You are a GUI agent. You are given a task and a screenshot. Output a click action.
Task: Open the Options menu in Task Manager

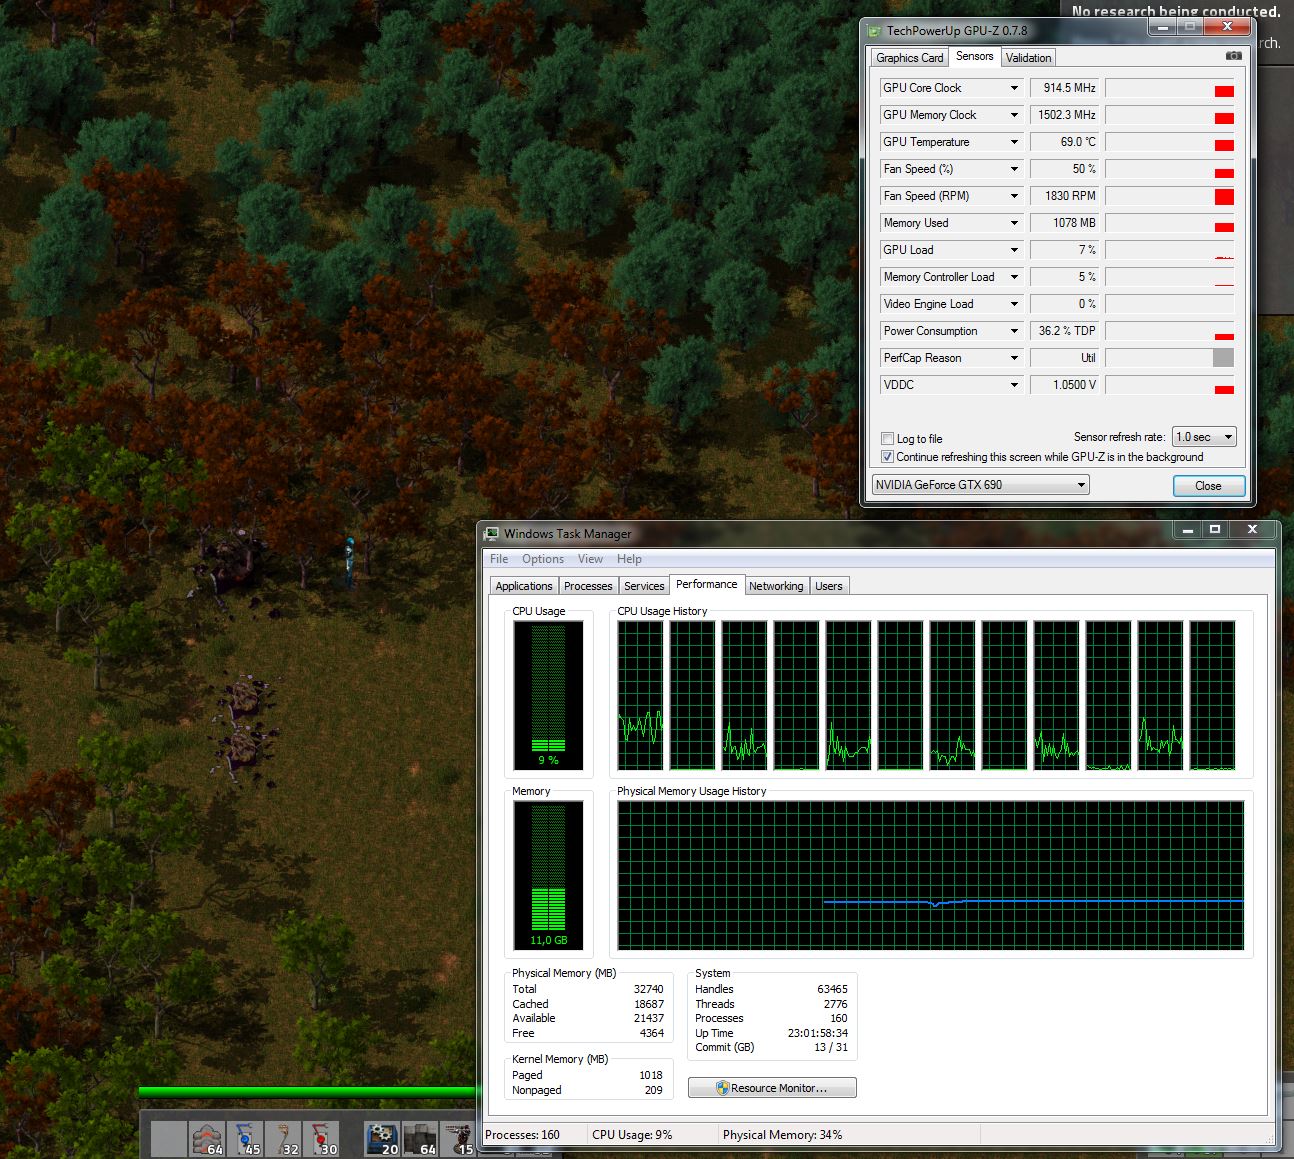tap(542, 559)
